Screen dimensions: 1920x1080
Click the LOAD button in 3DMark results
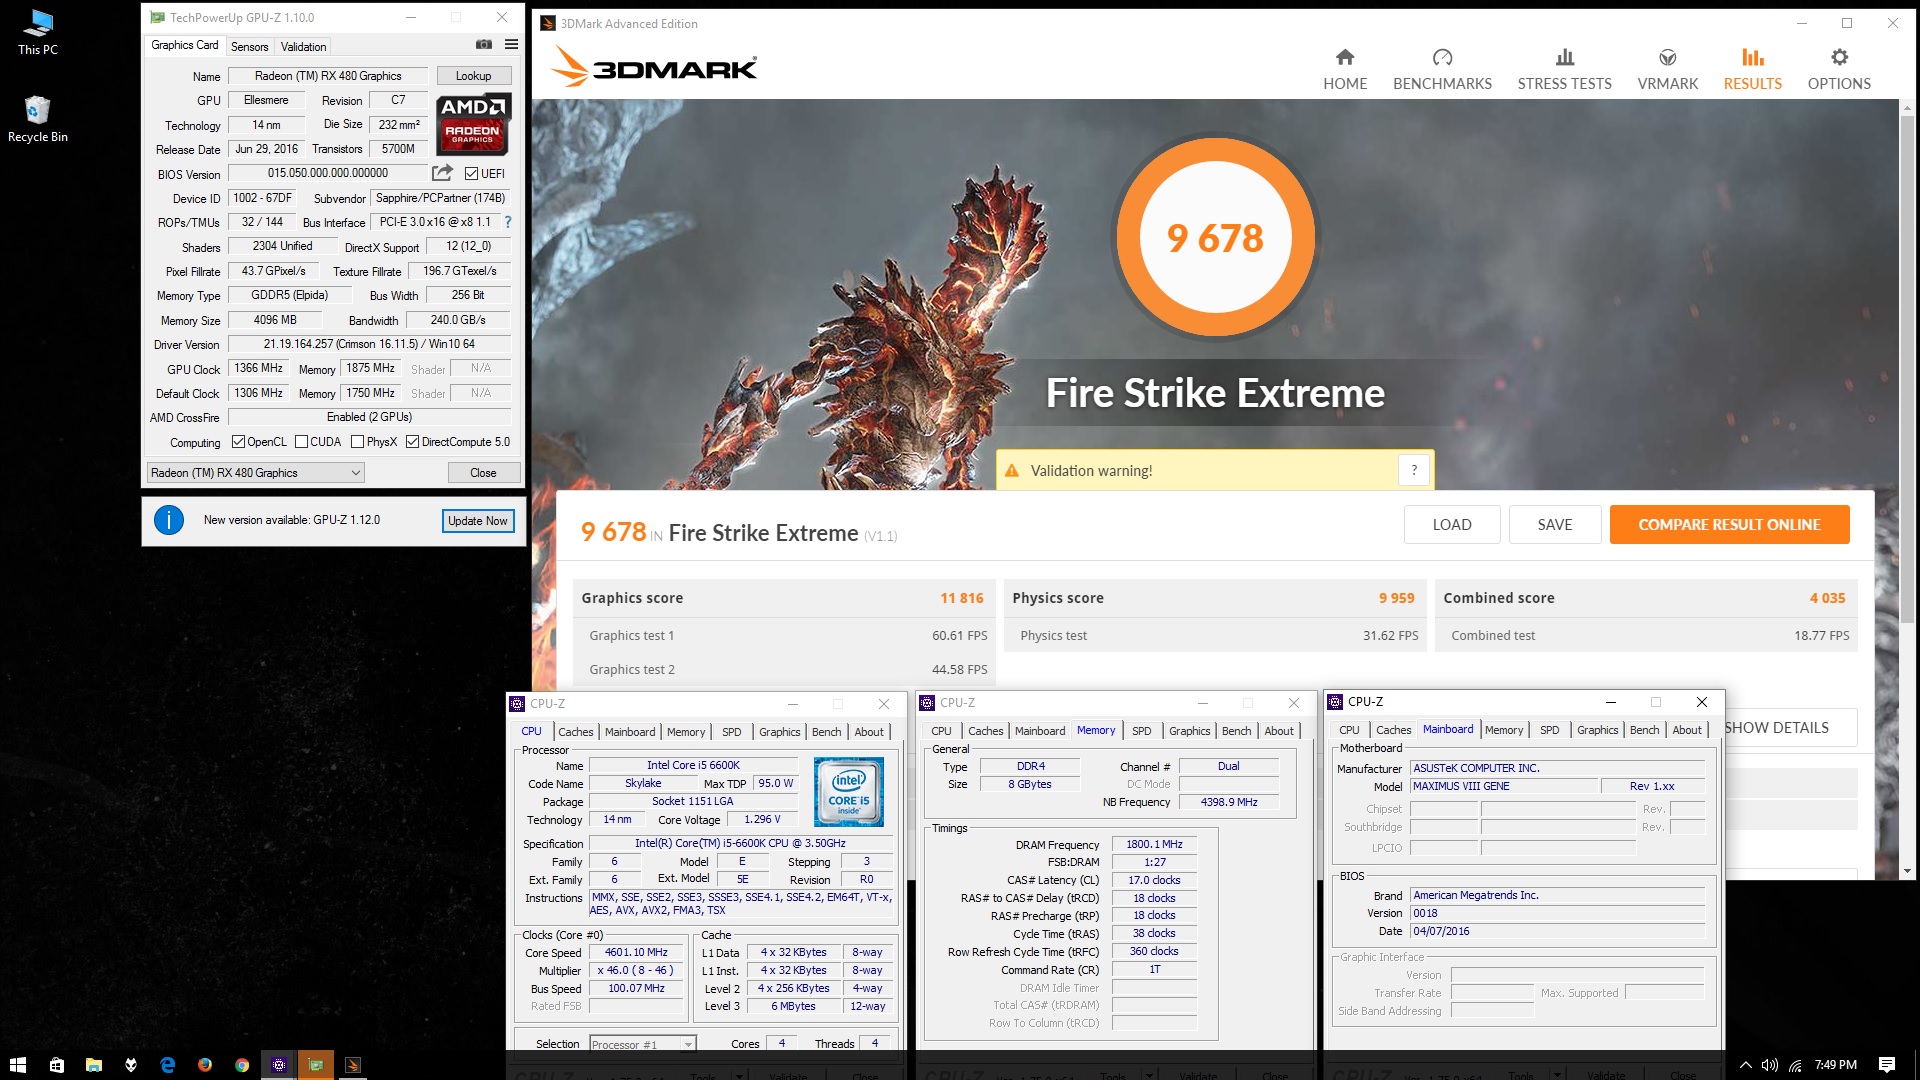tap(1452, 525)
